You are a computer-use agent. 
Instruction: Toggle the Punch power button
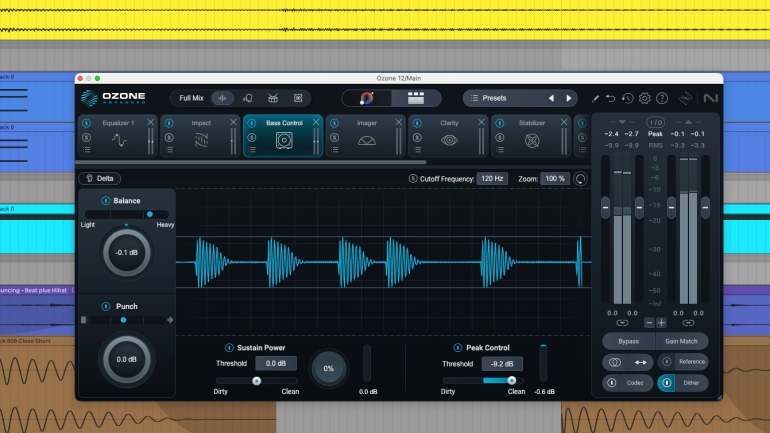[x=105, y=306]
